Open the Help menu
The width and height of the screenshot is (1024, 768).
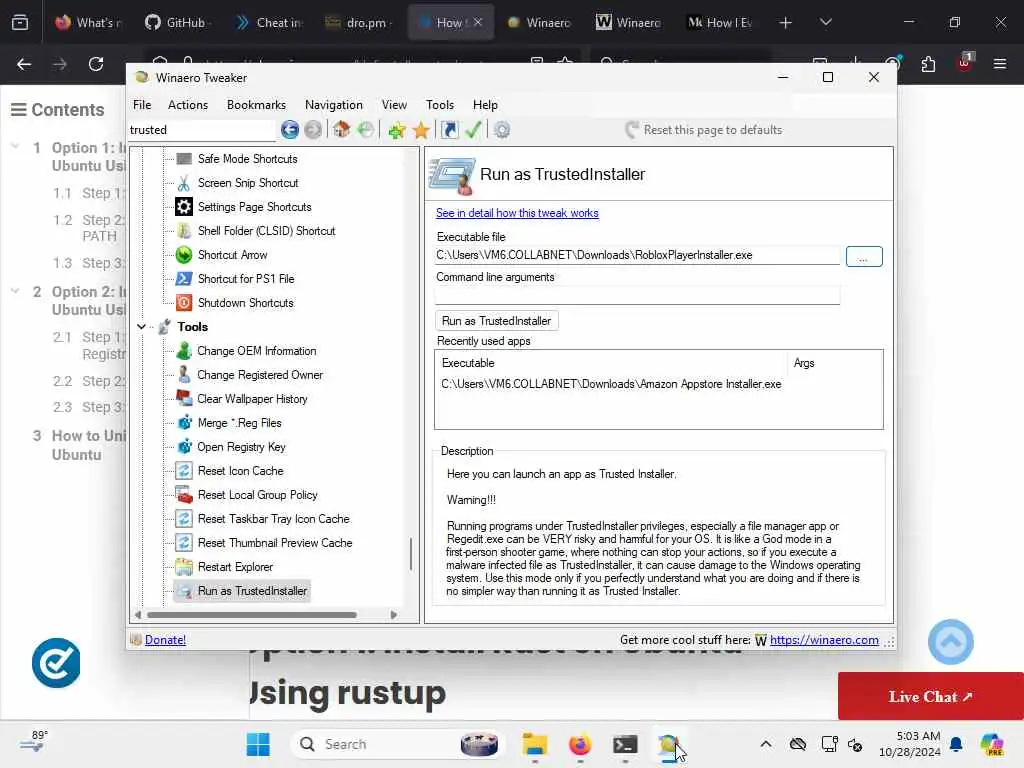click(x=485, y=104)
